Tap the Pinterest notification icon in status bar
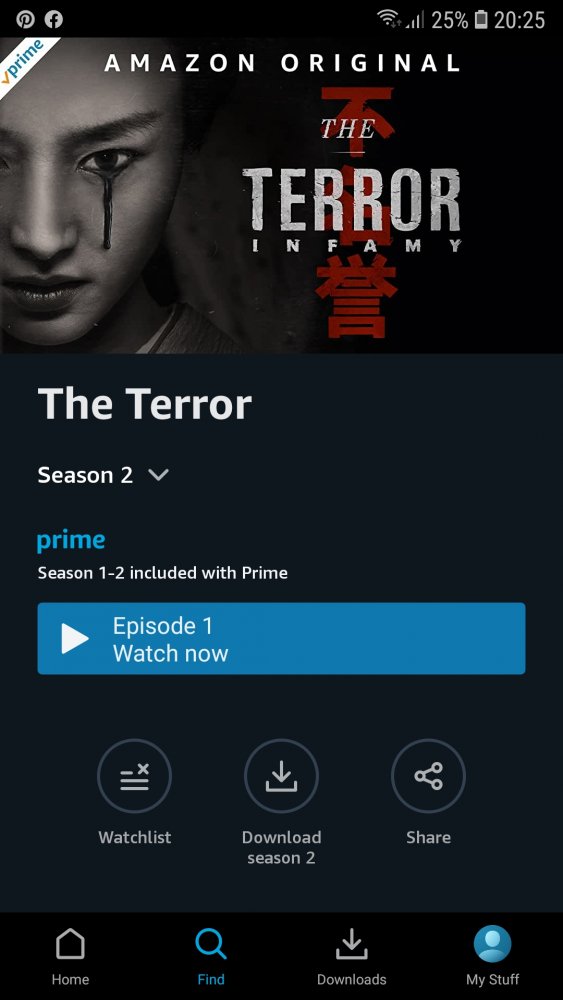 pyautogui.click(x=26, y=20)
